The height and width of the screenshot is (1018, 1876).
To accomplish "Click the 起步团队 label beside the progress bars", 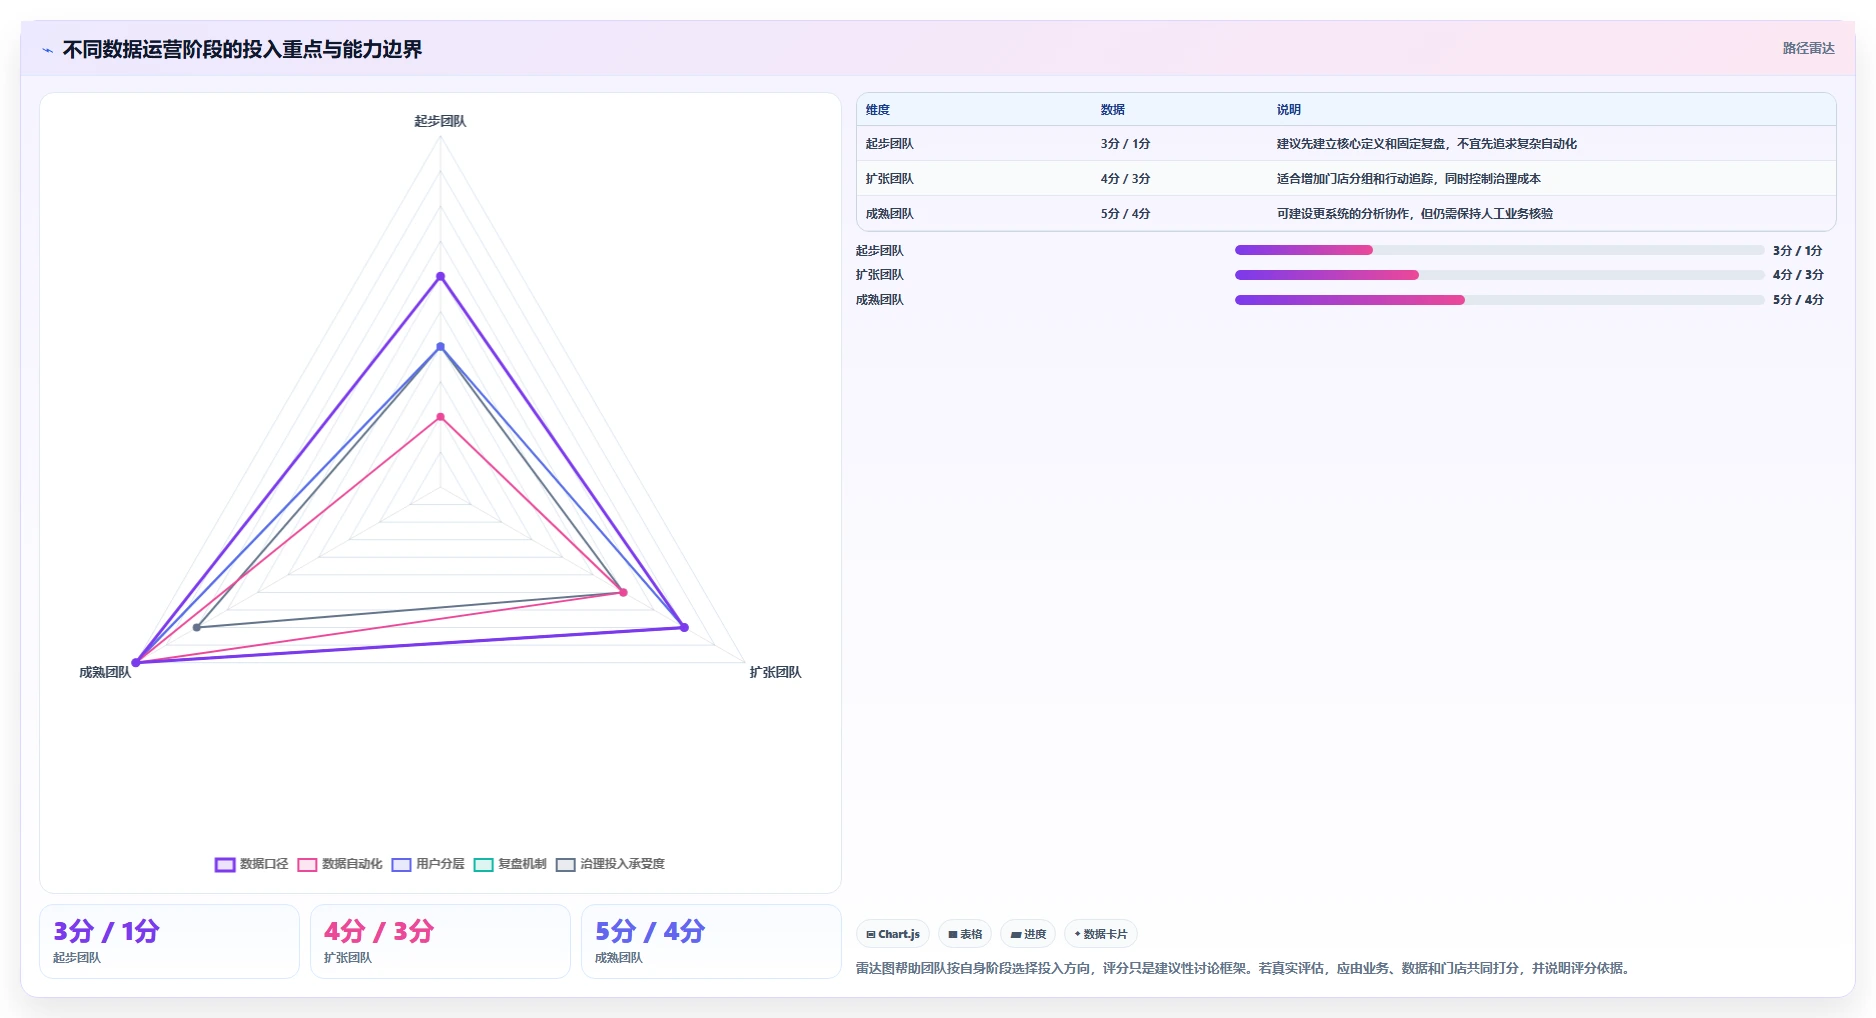I will pos(880,251).
